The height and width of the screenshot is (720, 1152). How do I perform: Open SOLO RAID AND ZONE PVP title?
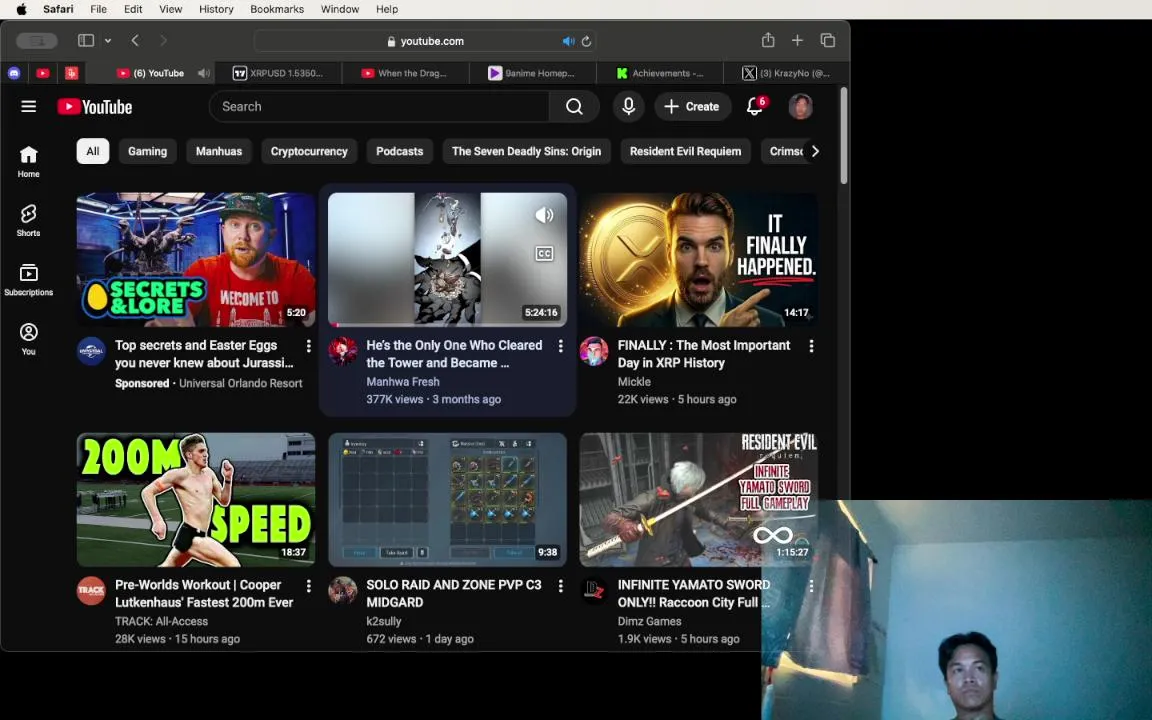tap(454, 594)
